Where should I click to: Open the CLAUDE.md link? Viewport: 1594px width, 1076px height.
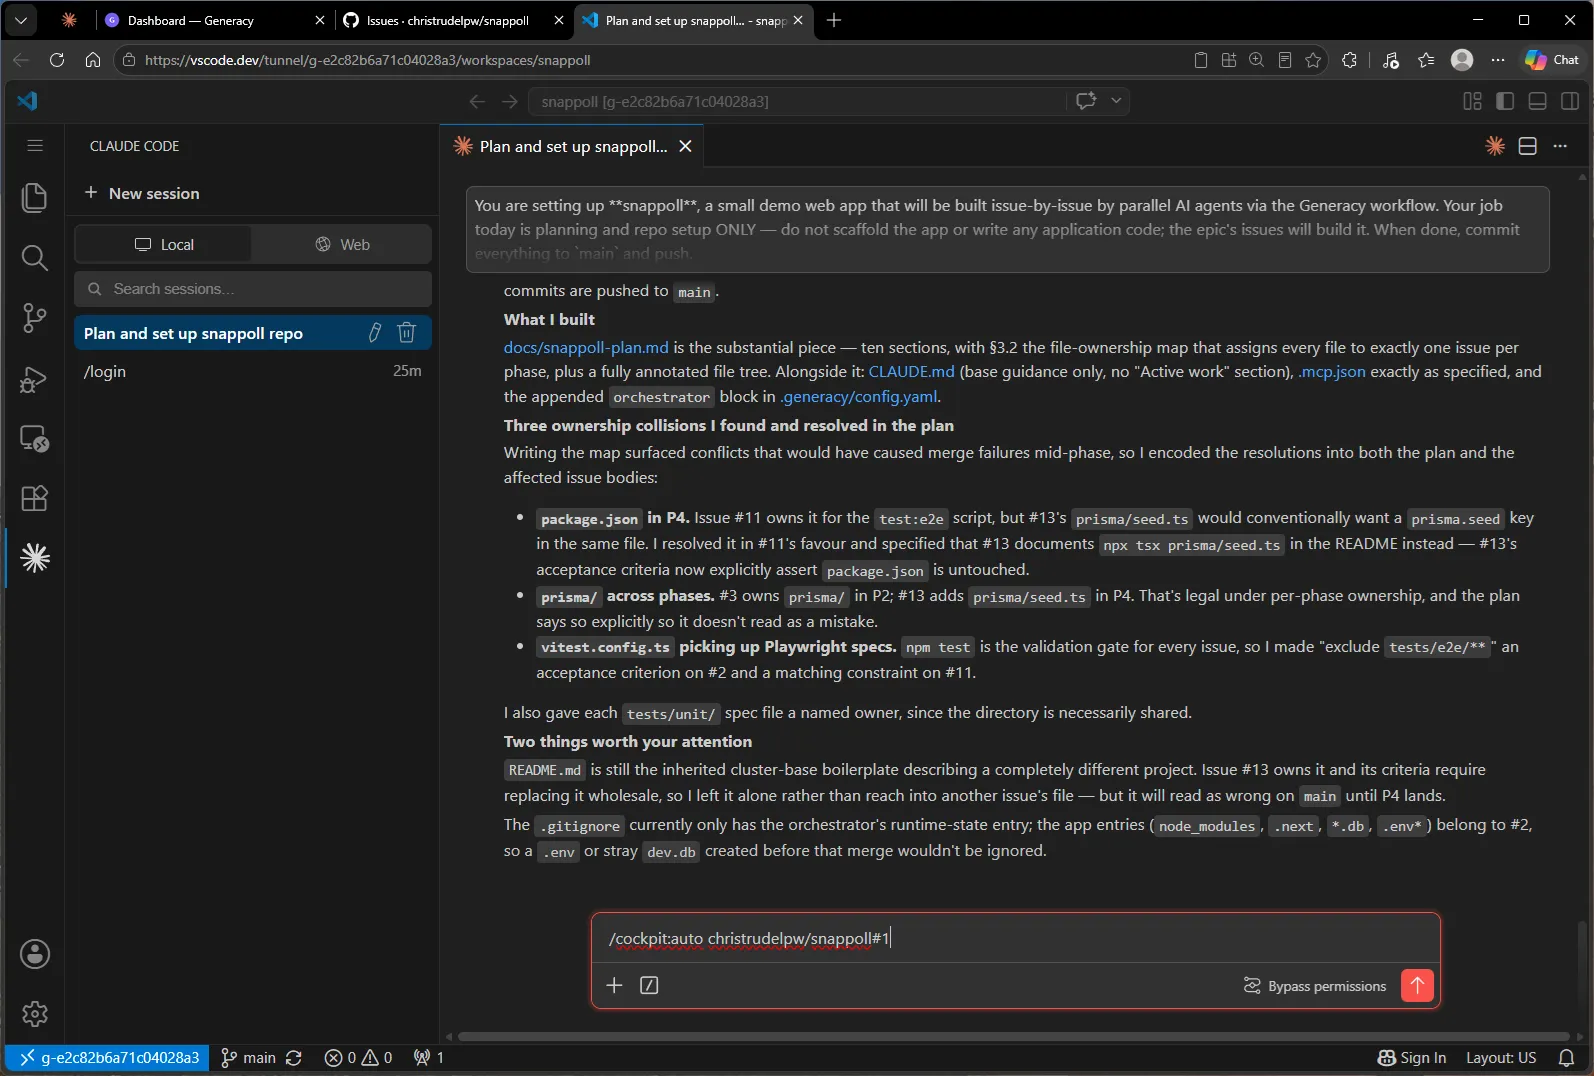coord(911,371)
